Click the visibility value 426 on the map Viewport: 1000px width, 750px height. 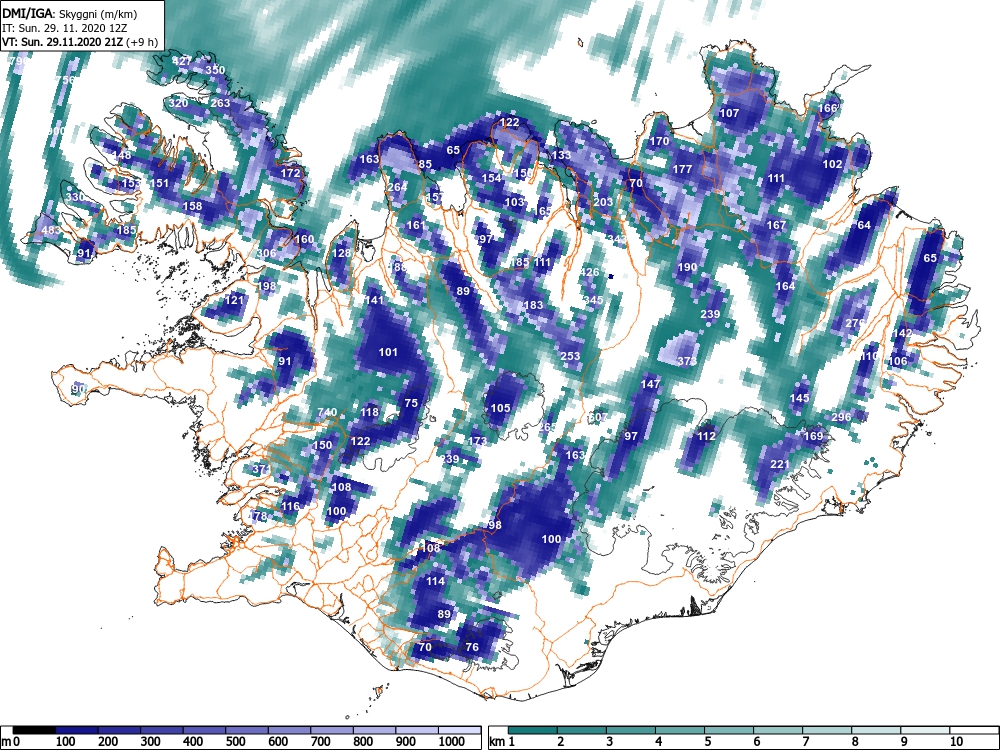pos(589,272)
